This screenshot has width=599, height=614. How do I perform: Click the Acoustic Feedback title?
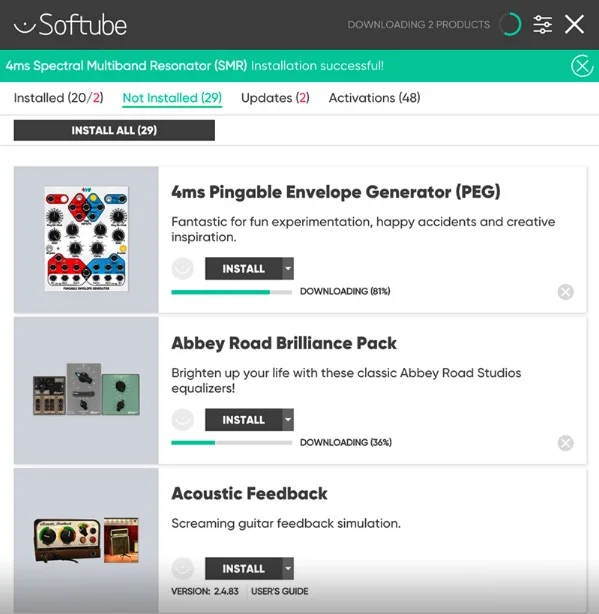pyautogui.click(x=249, y=494)
